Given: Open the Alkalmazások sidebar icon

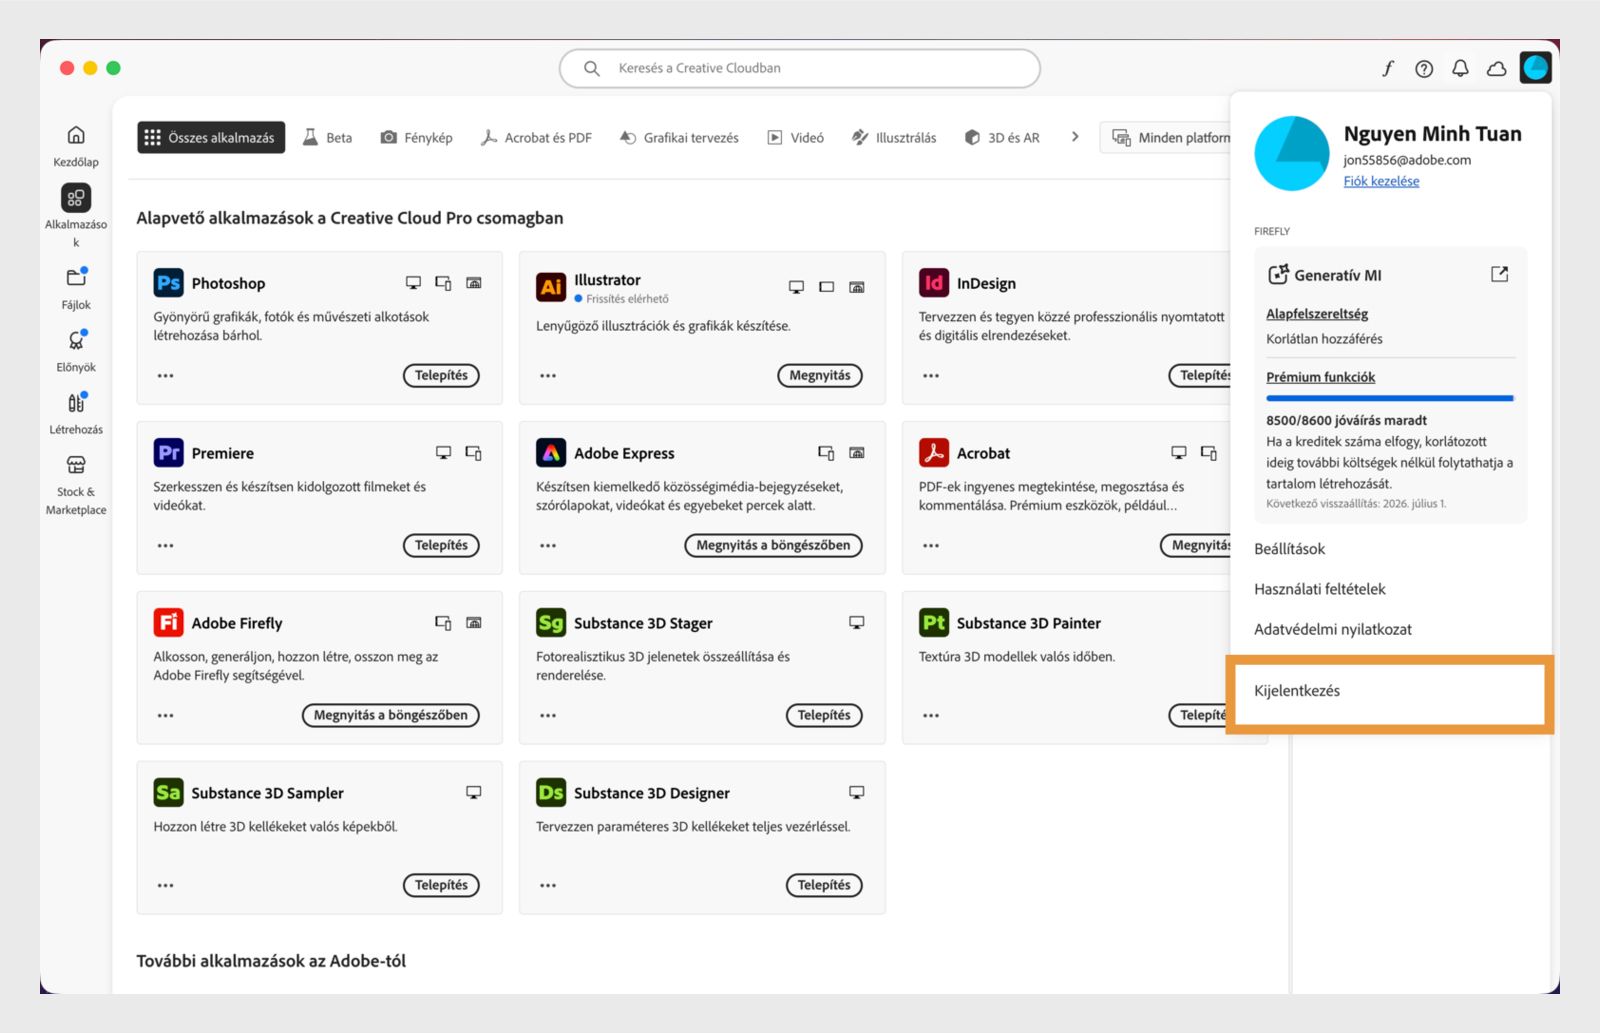Looking at the screenshot, I should point(76,198).
